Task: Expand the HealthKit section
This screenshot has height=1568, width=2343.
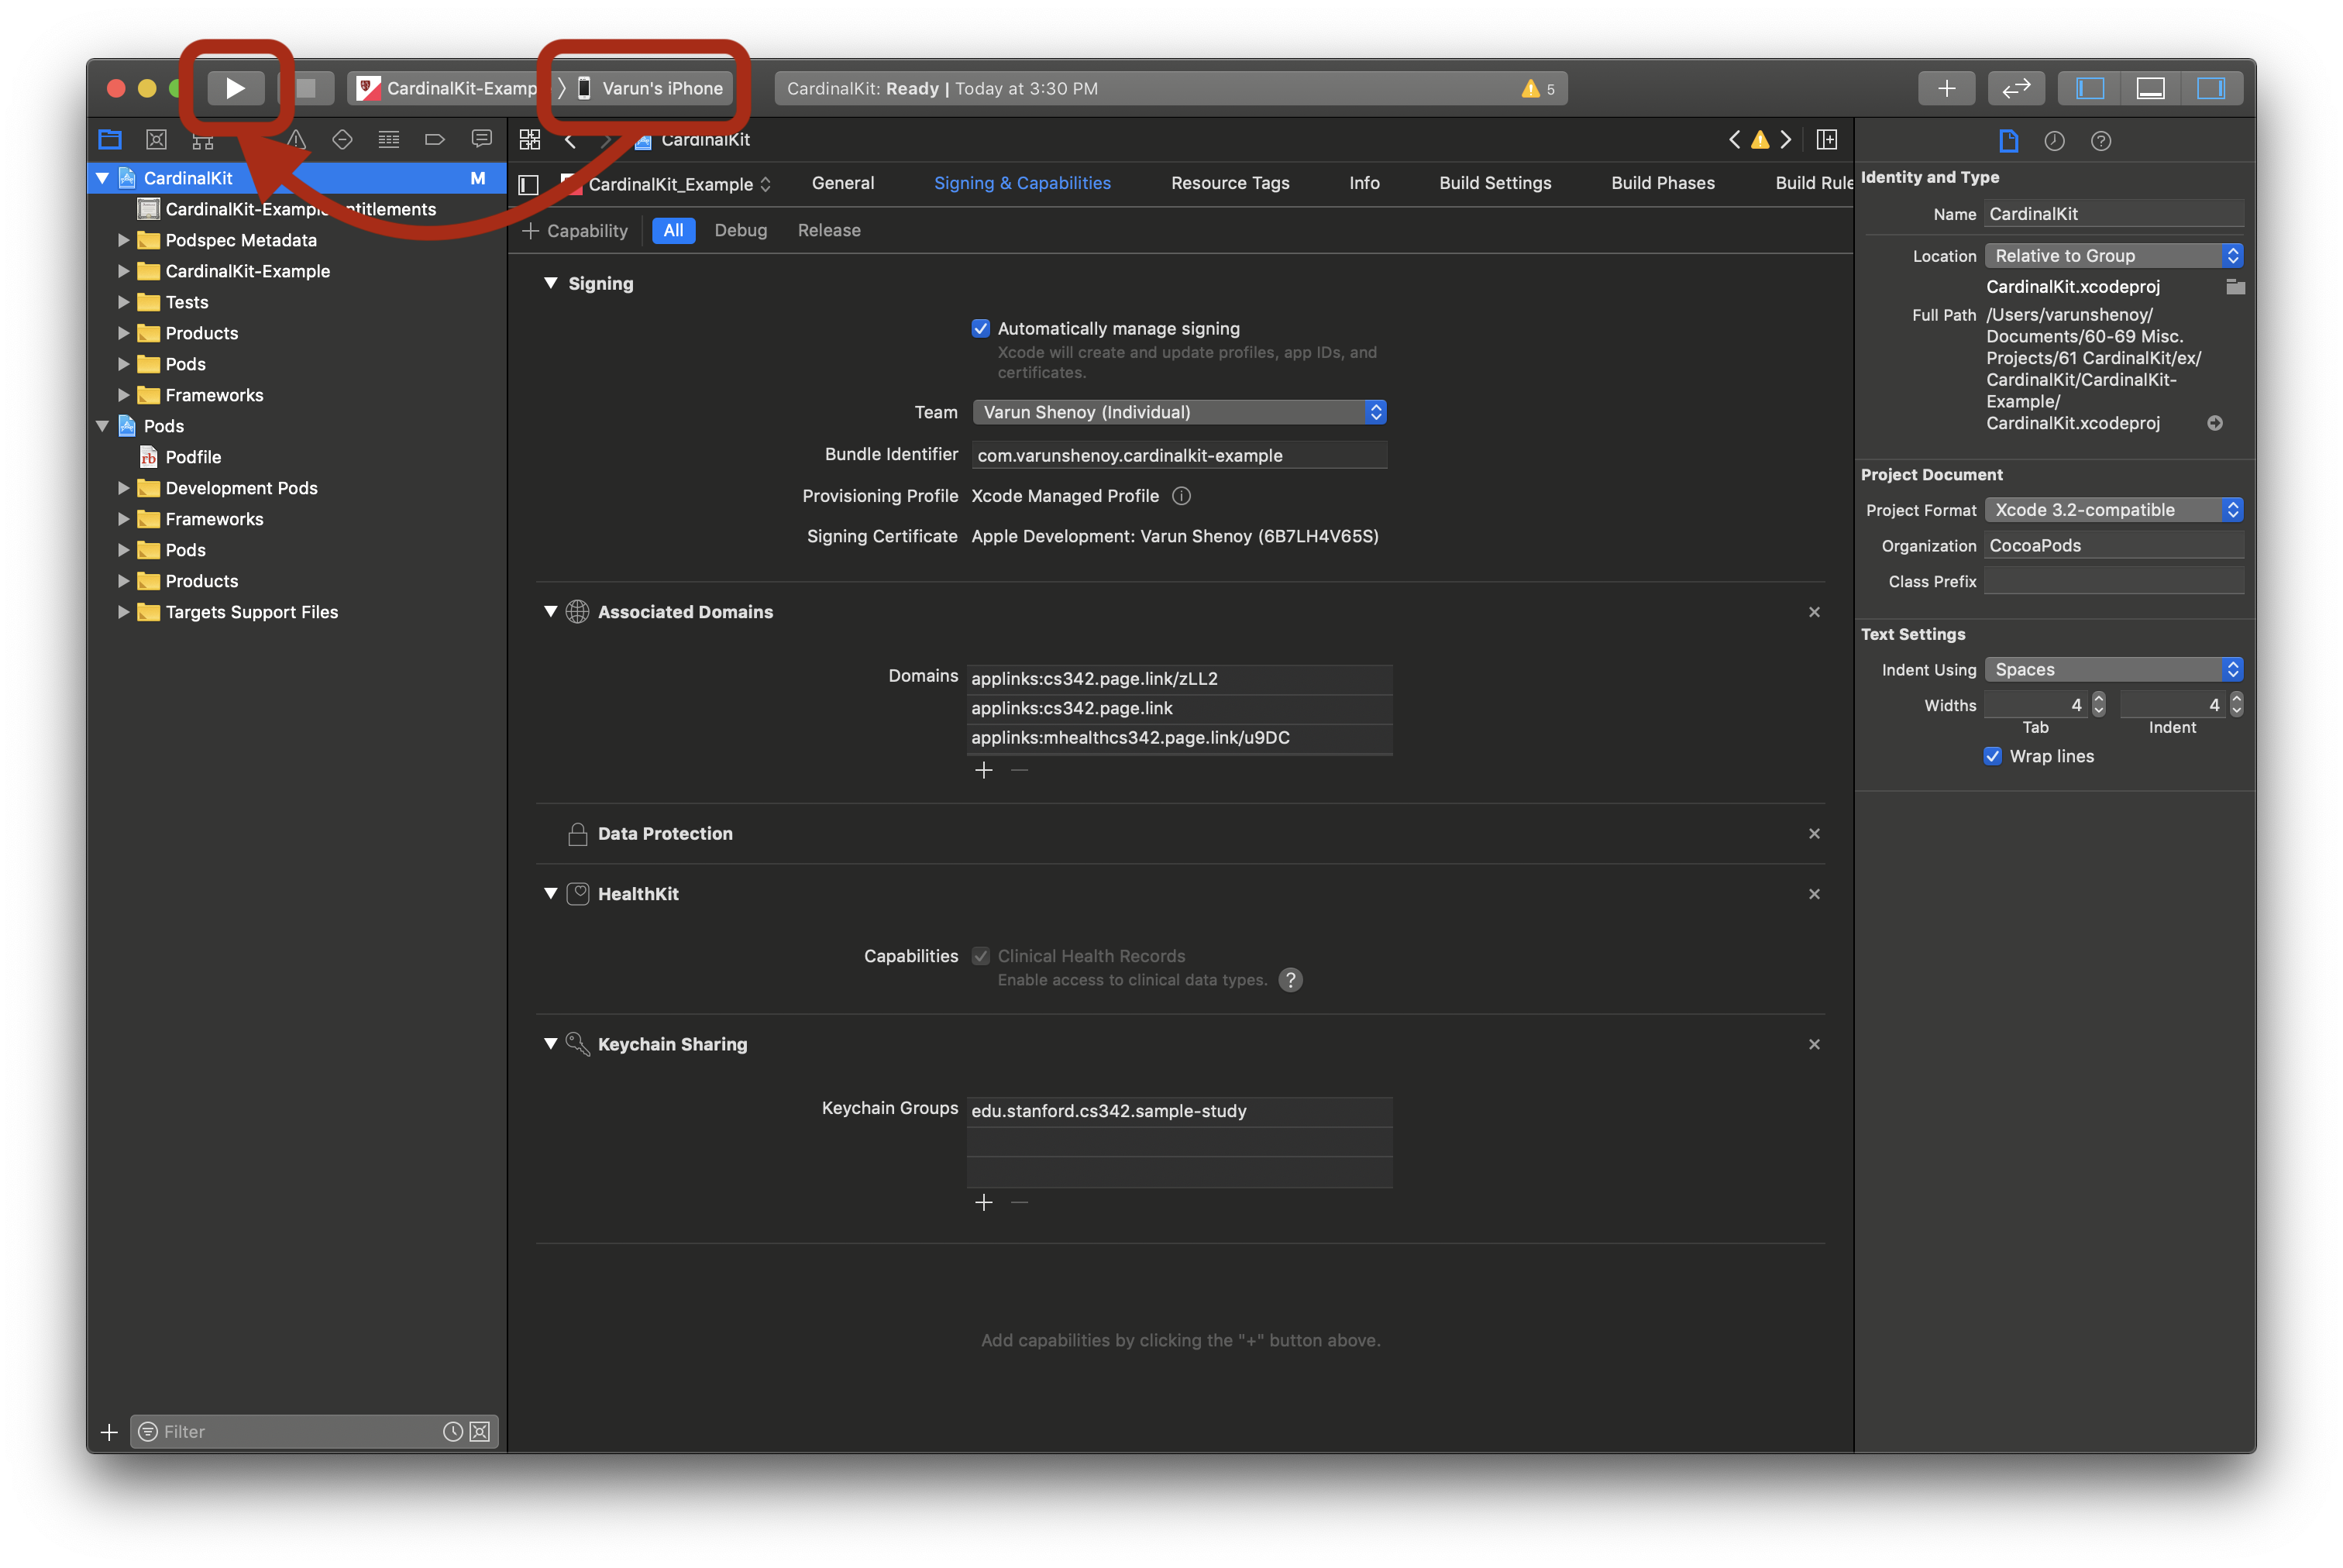Action: click(x=551, y=892)
